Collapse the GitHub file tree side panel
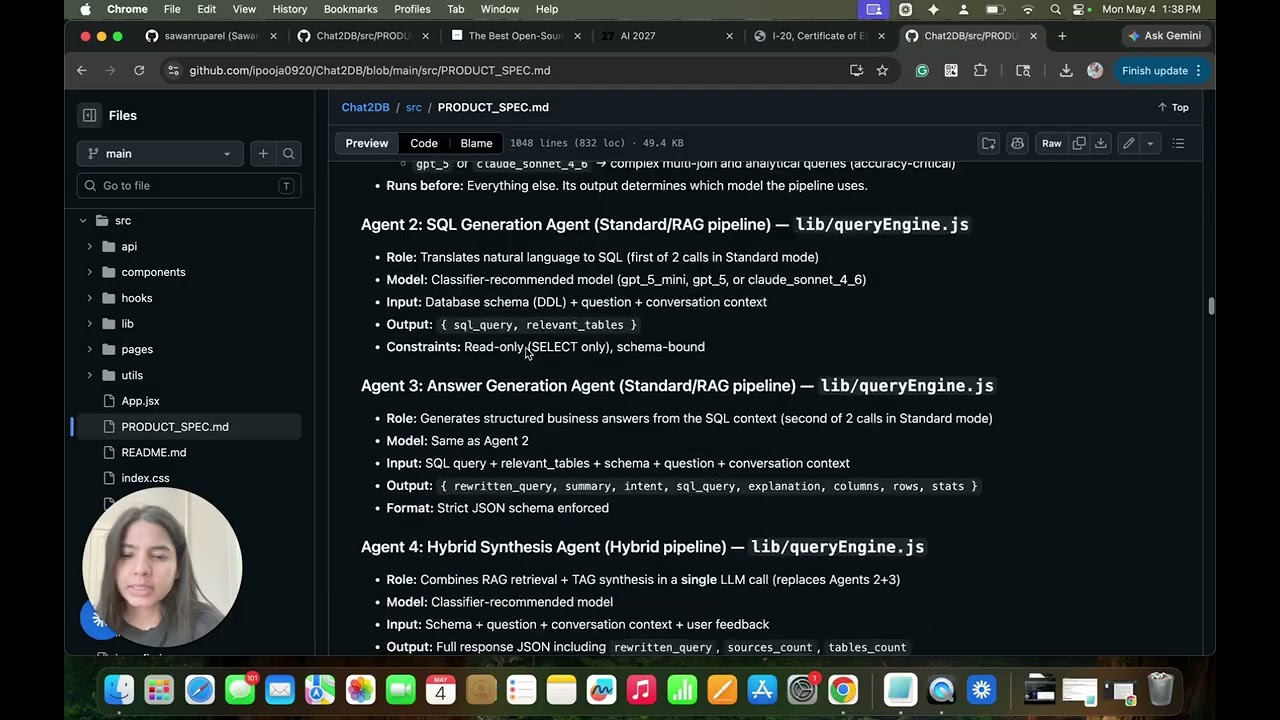The height and width of the screenshot is (720, 1280). (89, 115)
